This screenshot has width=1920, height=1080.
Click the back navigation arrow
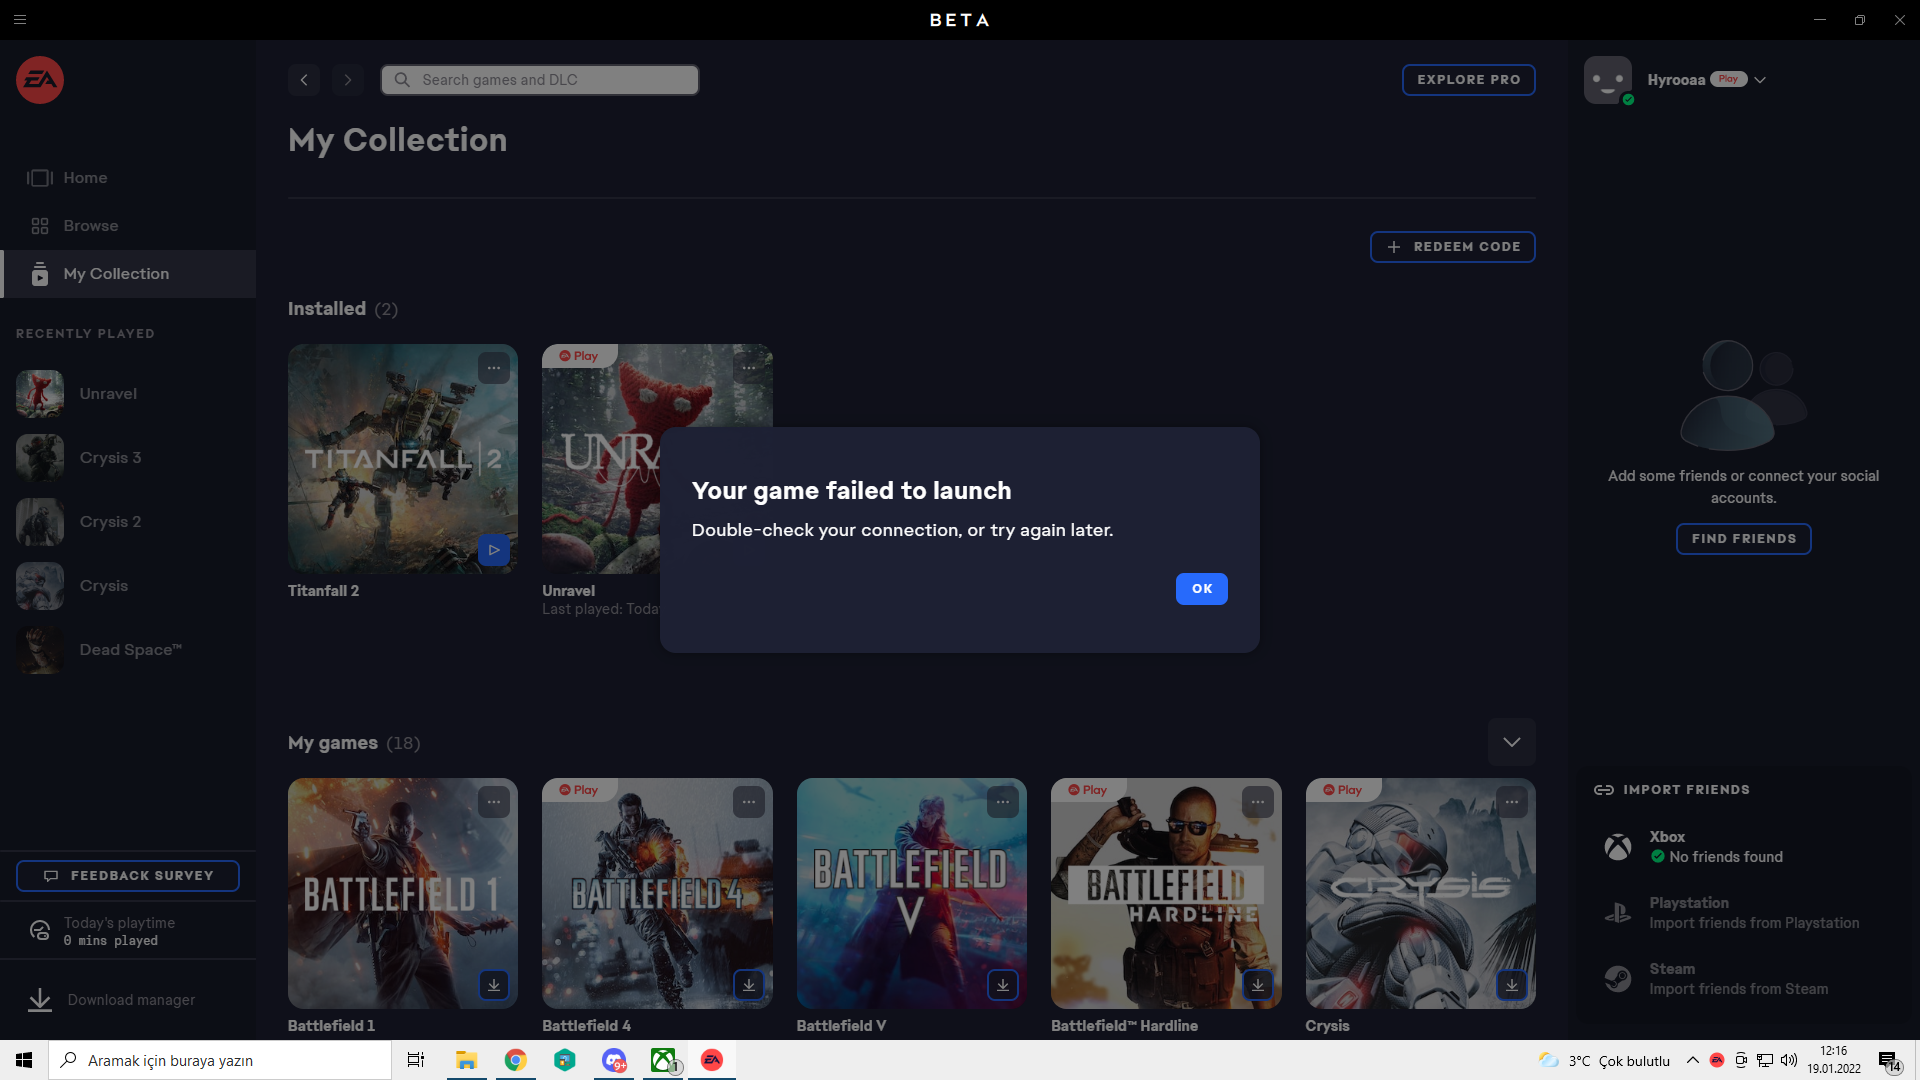coord(304,80)
